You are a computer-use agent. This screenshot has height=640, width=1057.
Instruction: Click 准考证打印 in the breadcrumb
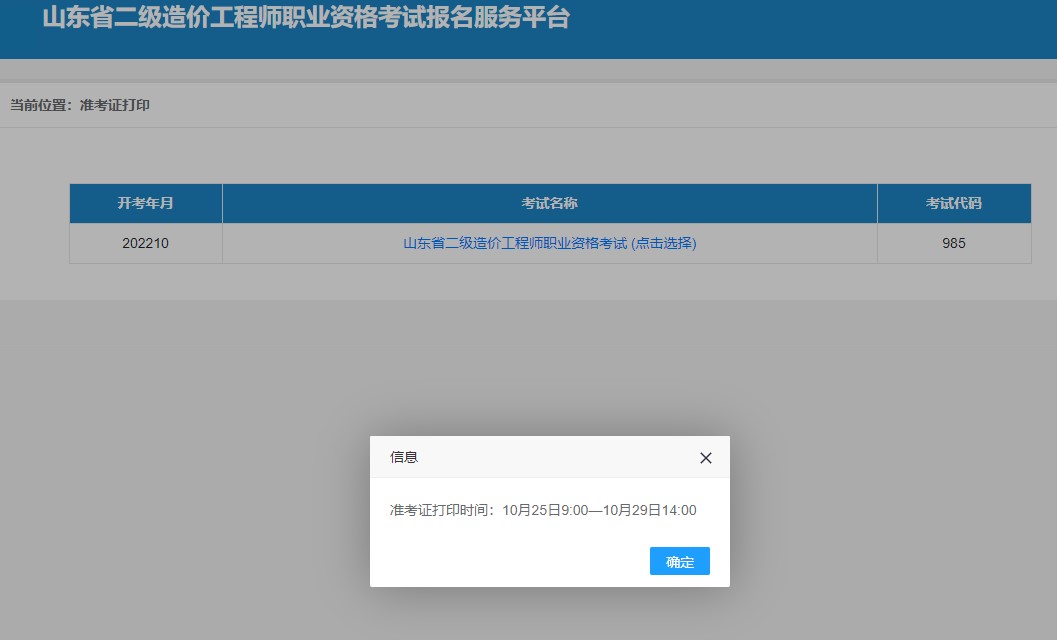coord(115,105)
